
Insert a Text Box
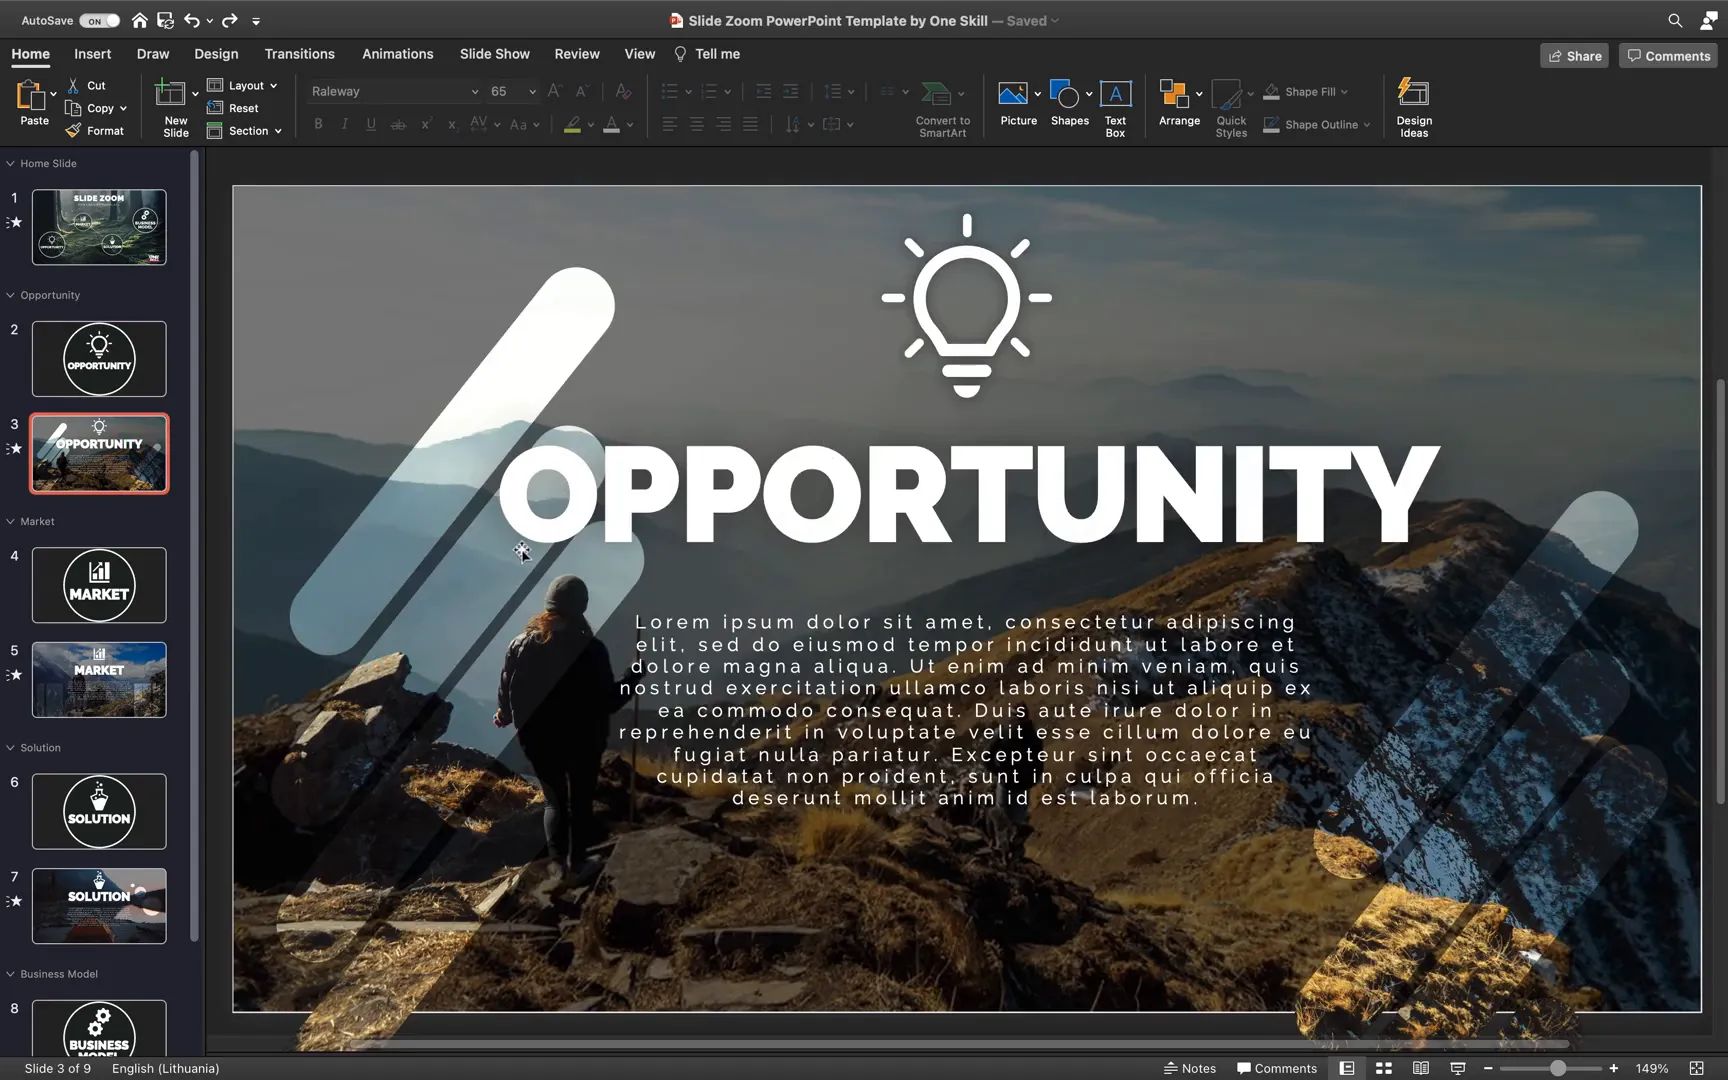point(1115,108)
